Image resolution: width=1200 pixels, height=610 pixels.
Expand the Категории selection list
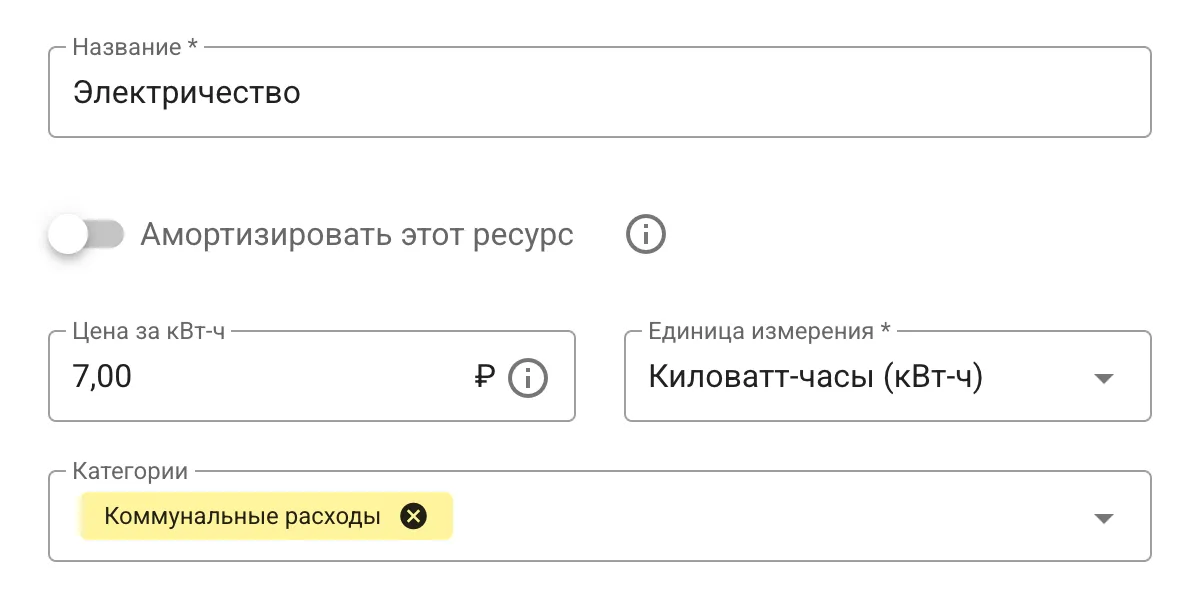1104,517
